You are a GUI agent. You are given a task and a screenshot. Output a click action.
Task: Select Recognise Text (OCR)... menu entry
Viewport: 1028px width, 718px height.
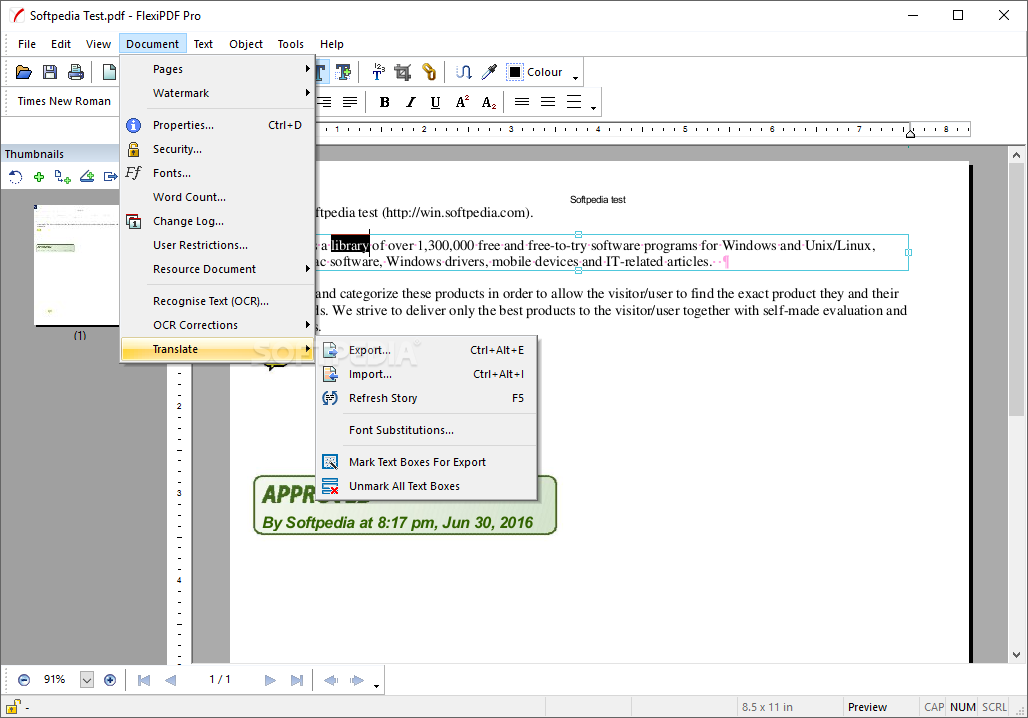click(218, 302)
